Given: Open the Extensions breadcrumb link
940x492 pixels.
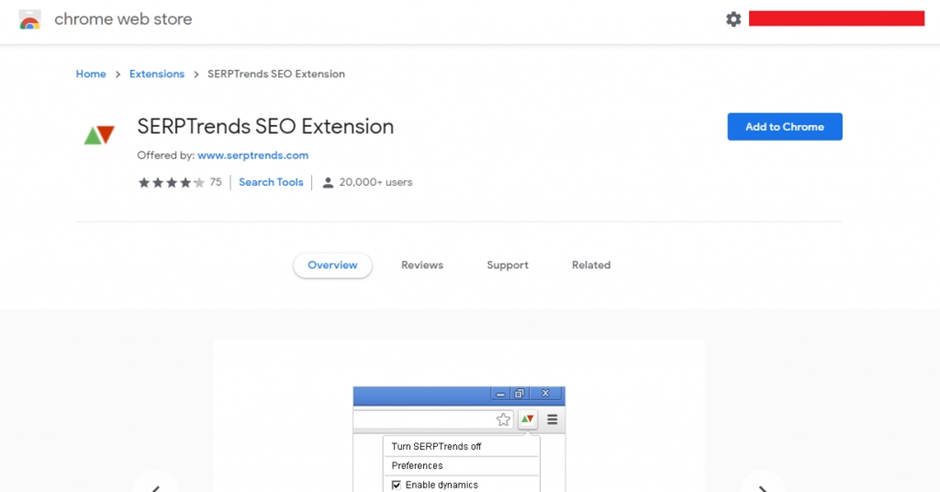Looking at the screenshot, I should 157,74.
